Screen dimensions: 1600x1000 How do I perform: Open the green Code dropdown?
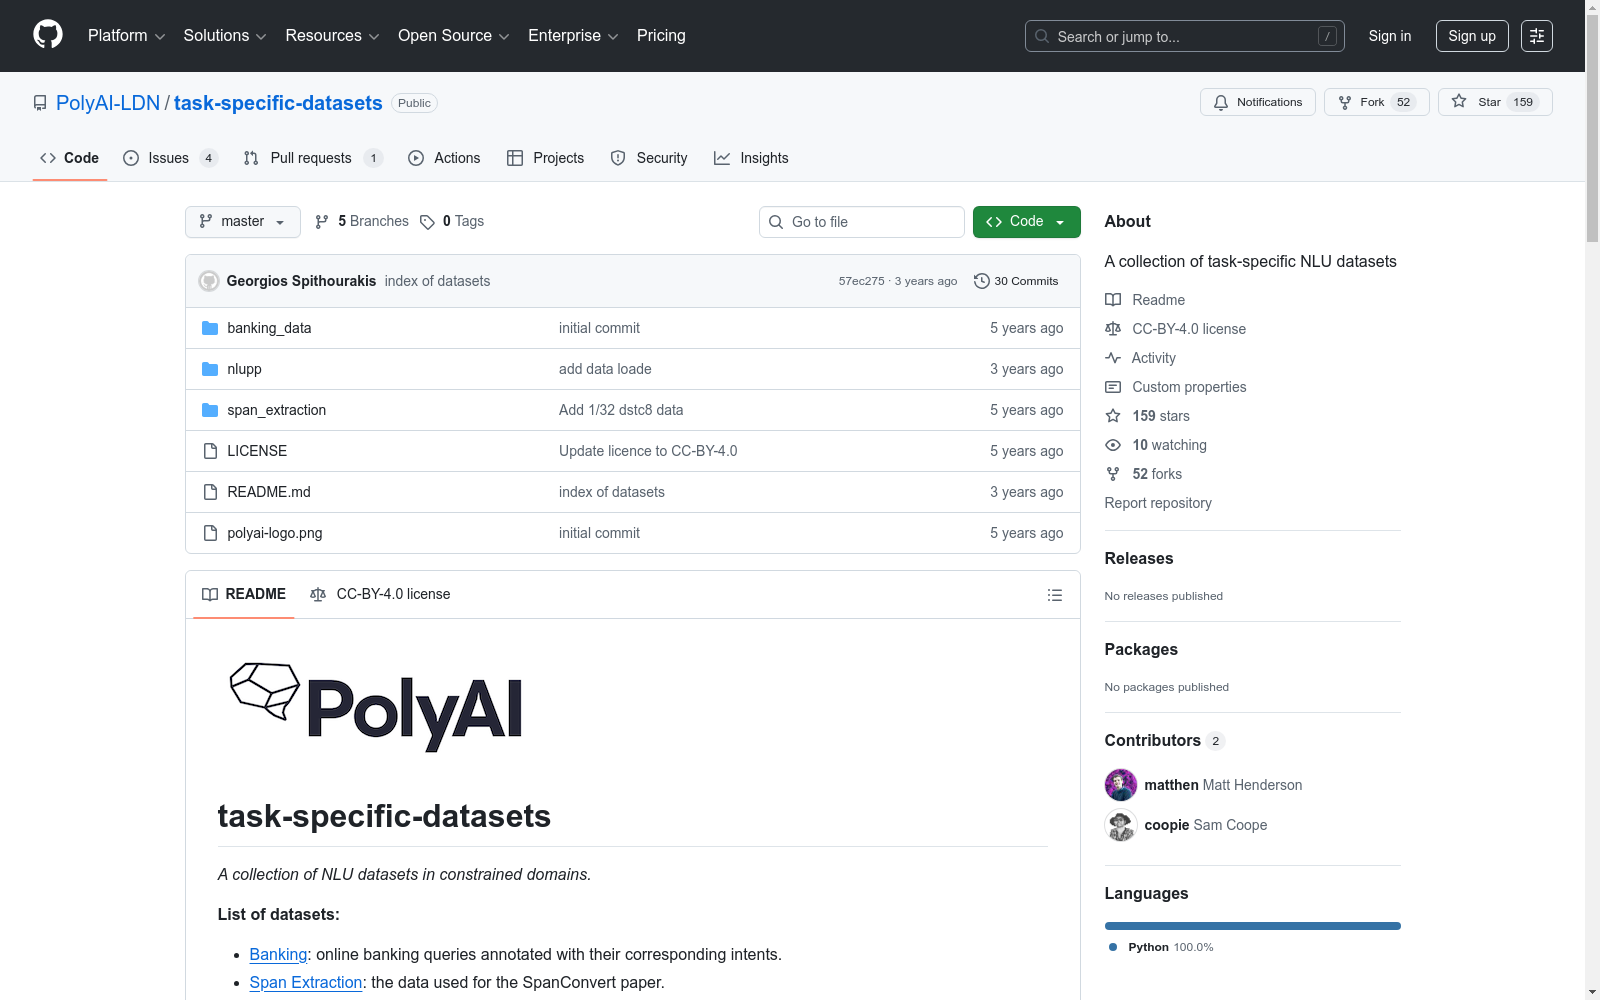pos(1027,222)
